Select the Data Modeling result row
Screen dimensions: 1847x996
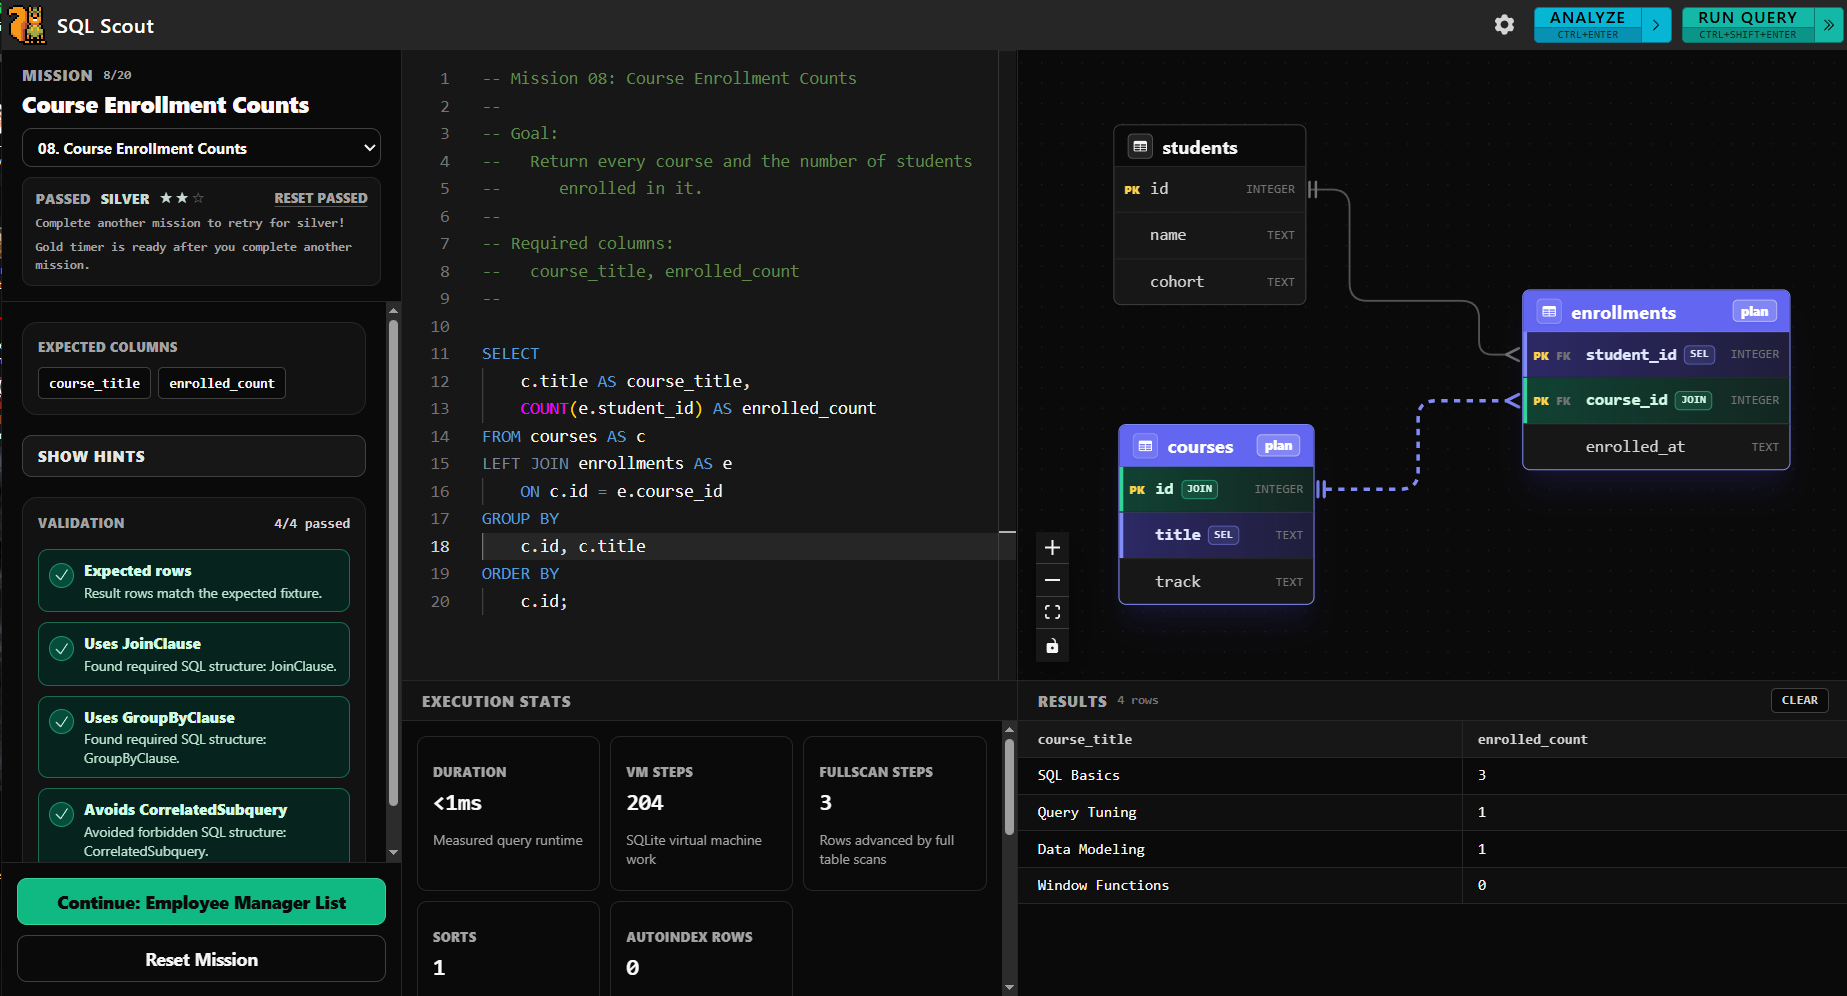pos(1432,849)
